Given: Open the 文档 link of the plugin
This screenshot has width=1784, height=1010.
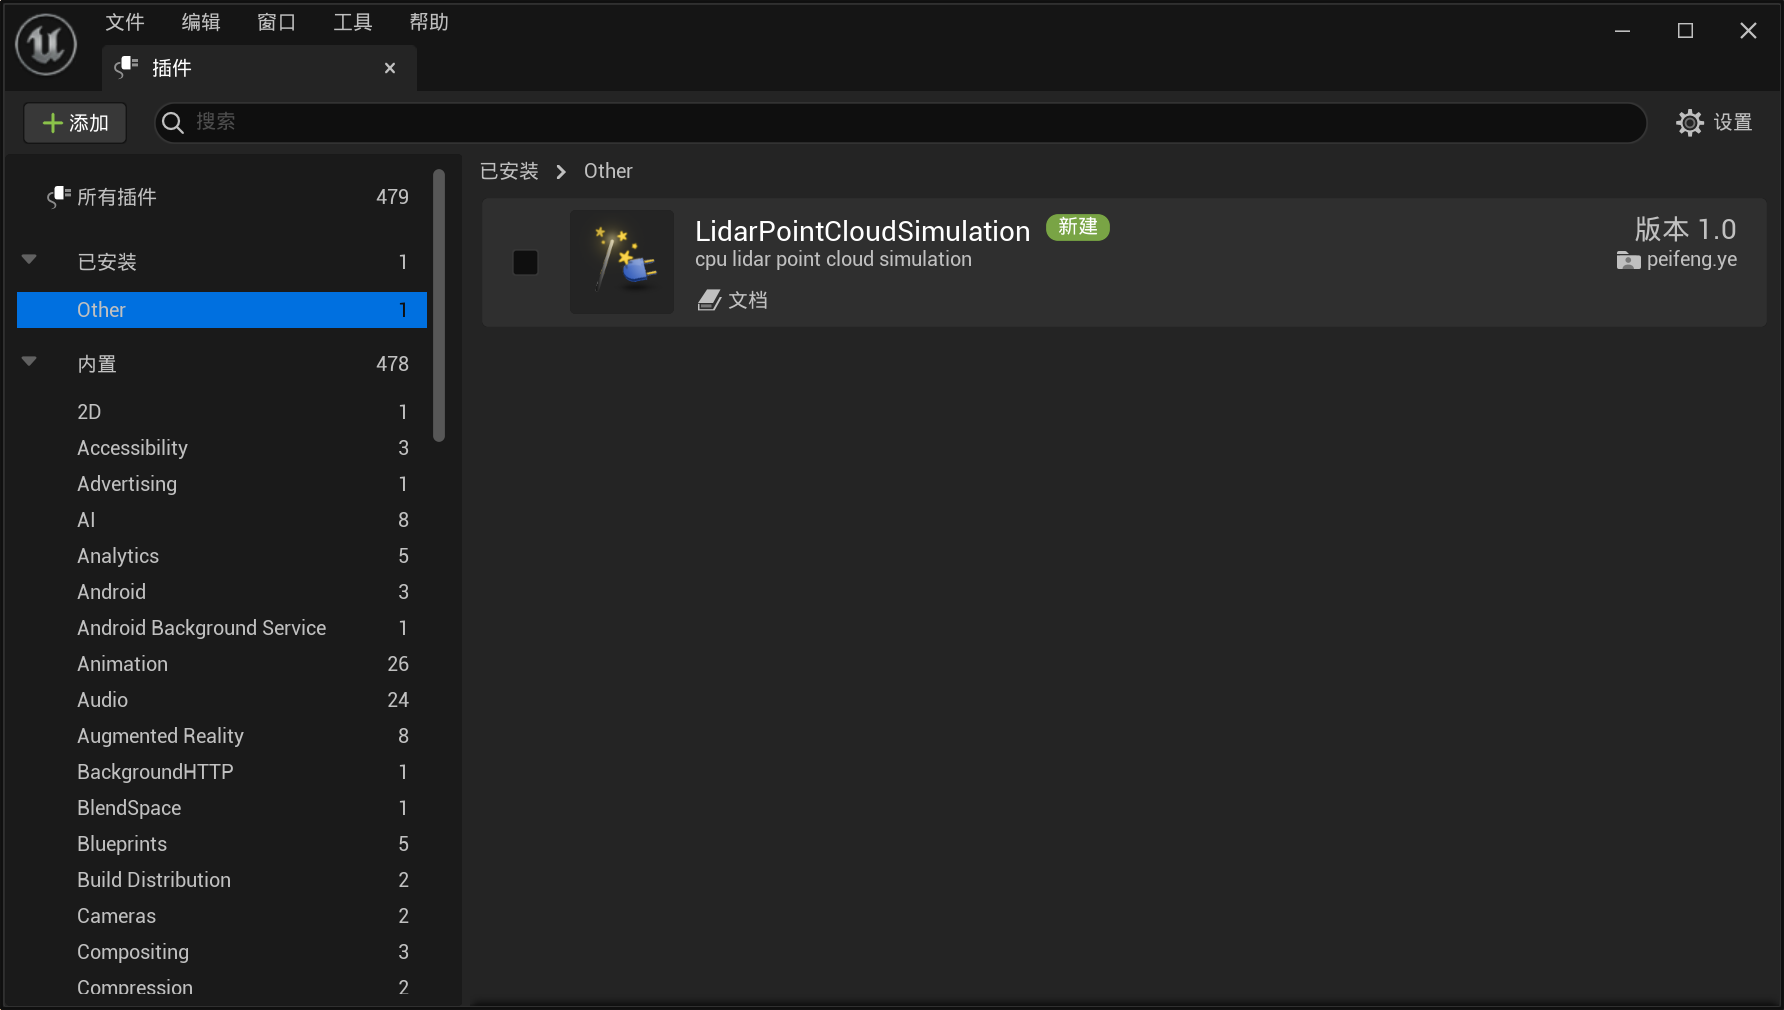Looking at the screenshot, I should click(748, 300).
